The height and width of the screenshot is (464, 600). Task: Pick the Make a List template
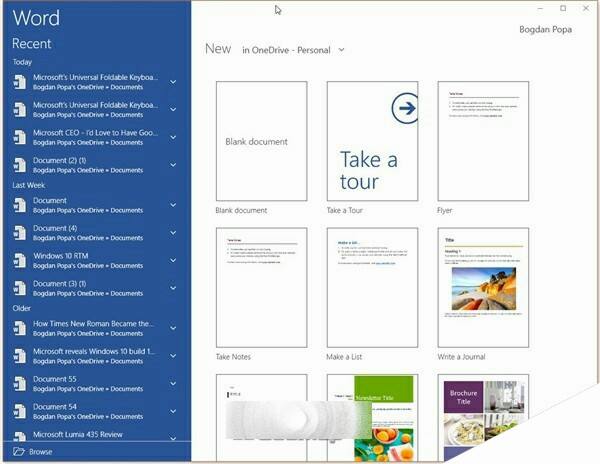pos(372,288)
